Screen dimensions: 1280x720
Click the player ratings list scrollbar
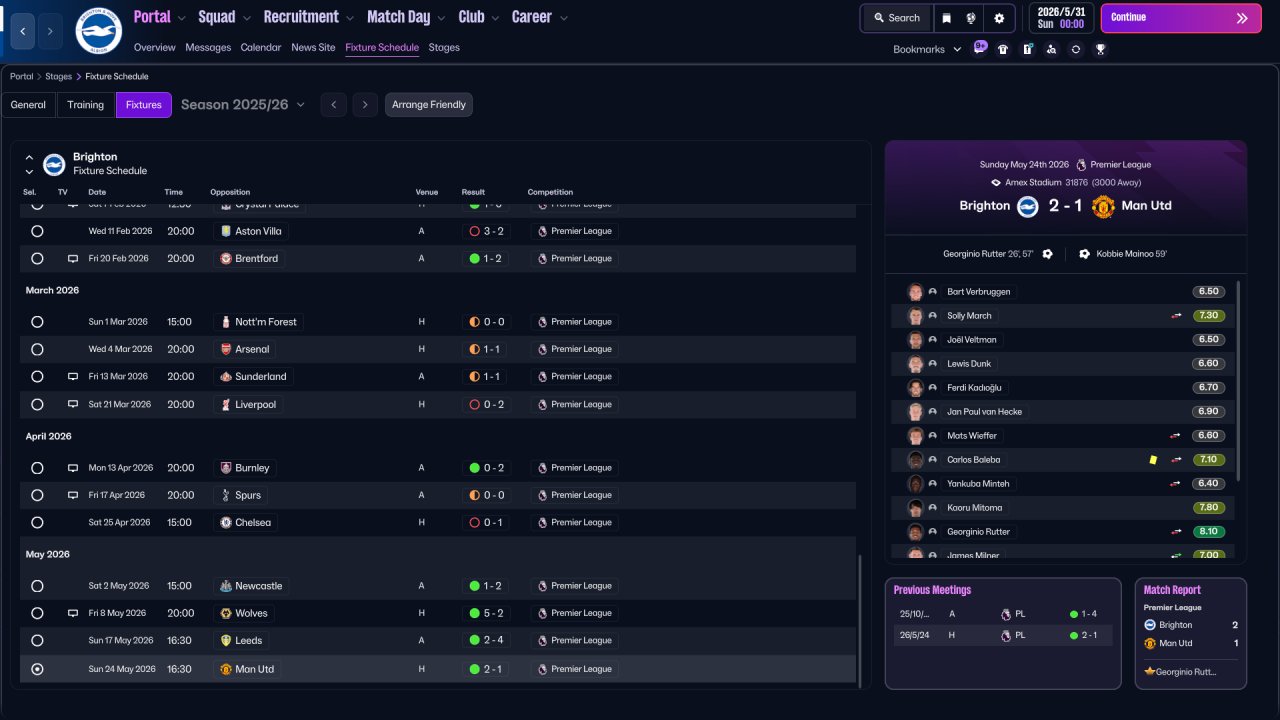point(1238,380)
